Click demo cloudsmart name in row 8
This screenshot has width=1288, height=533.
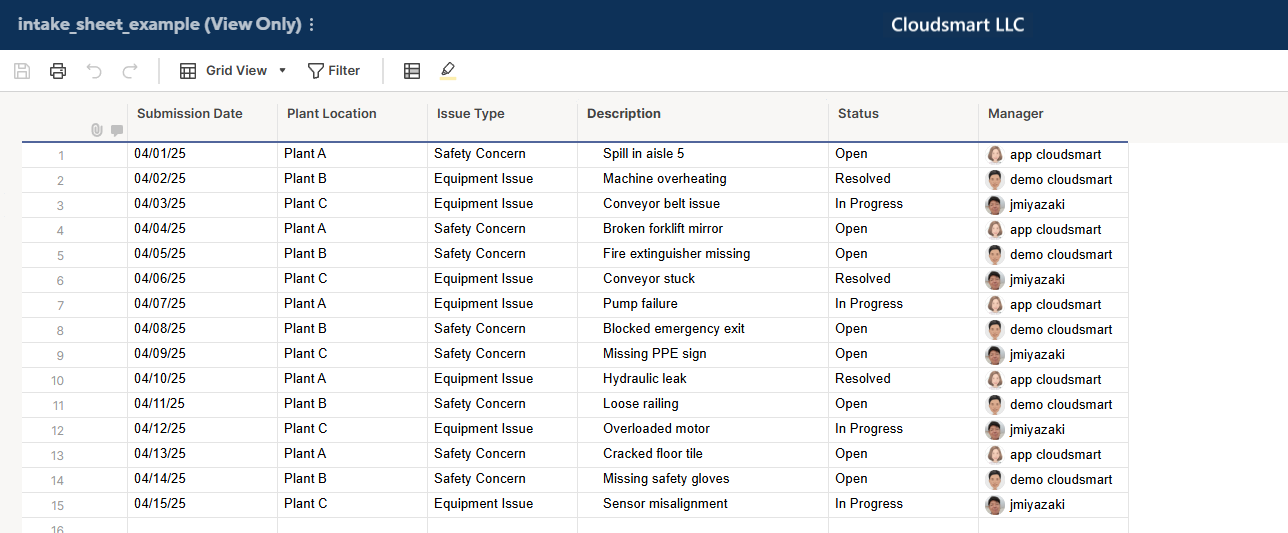[x=1061, y=330]
